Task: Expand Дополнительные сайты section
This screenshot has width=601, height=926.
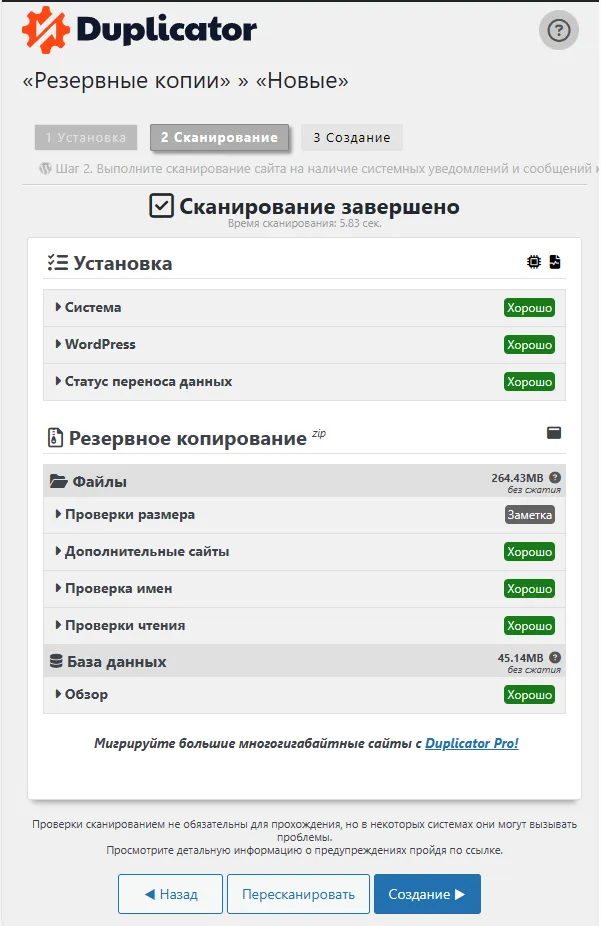Action: click(x=304, y=552)
